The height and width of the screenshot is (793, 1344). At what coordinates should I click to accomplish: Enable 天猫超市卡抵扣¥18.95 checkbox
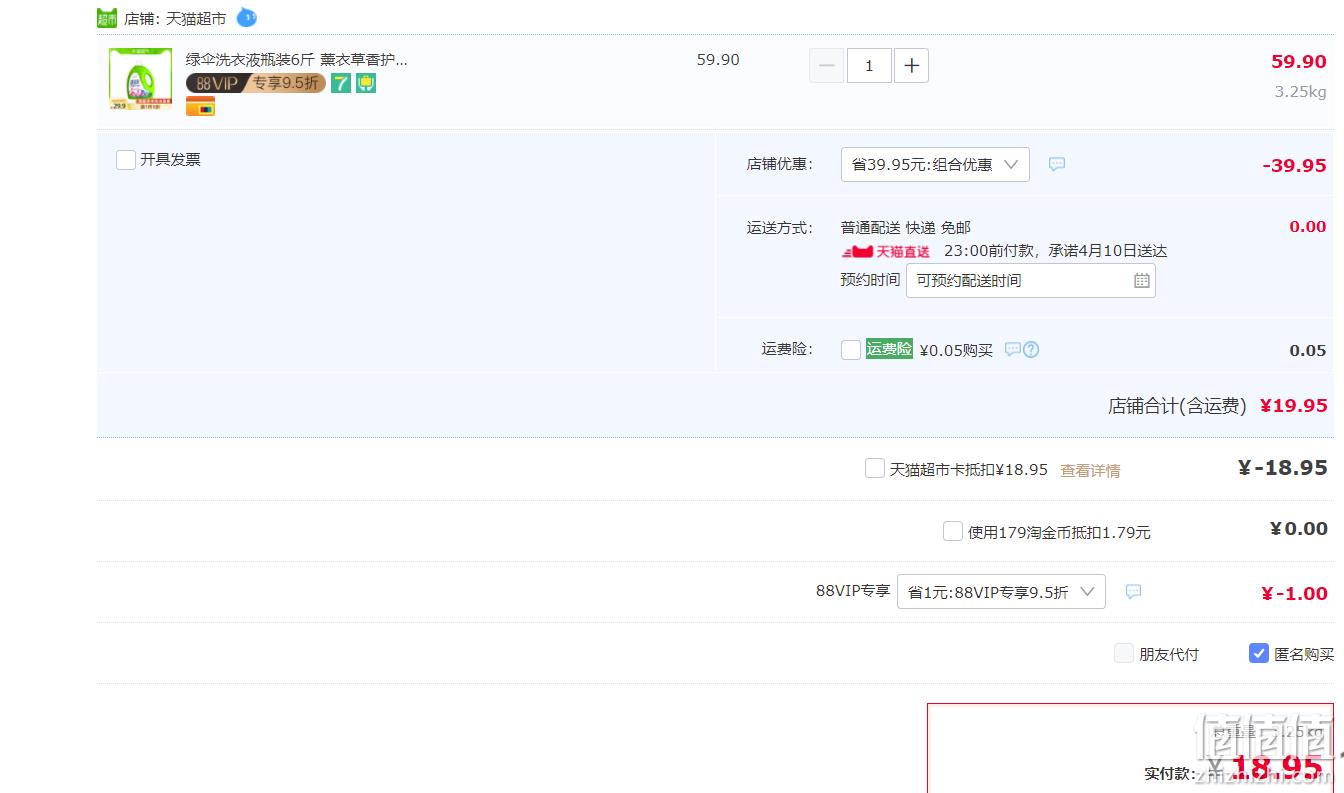point(875,468)
